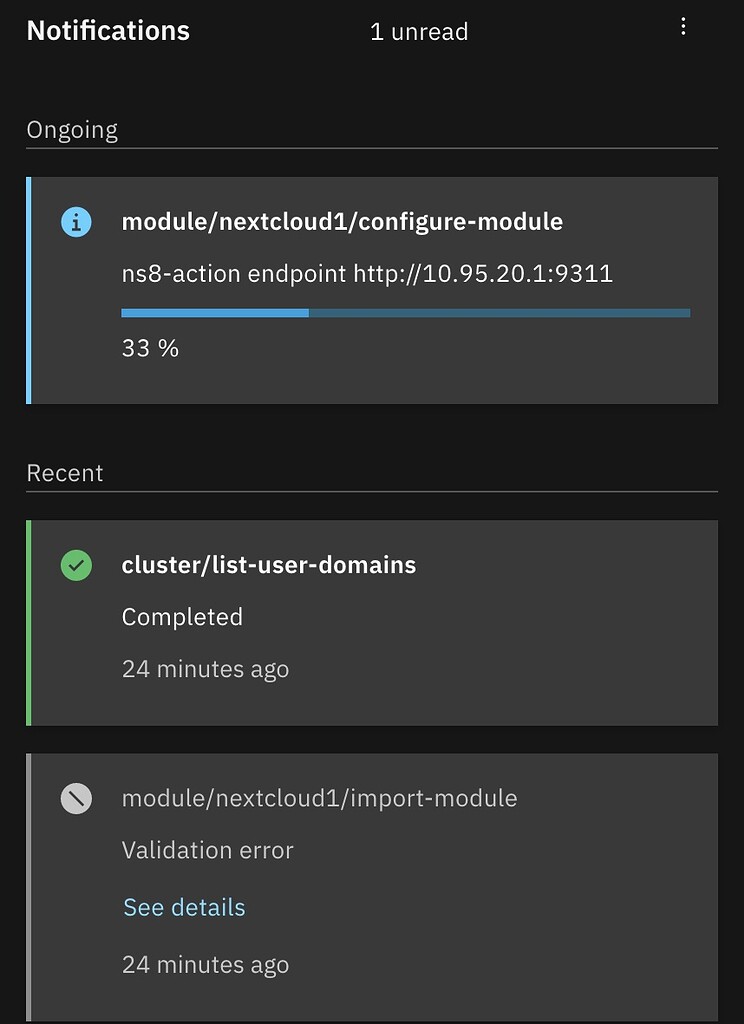The height and width of the screenshot is (1024, 744).
Task: Click the 1 unread counter
Action: [419, 31]
